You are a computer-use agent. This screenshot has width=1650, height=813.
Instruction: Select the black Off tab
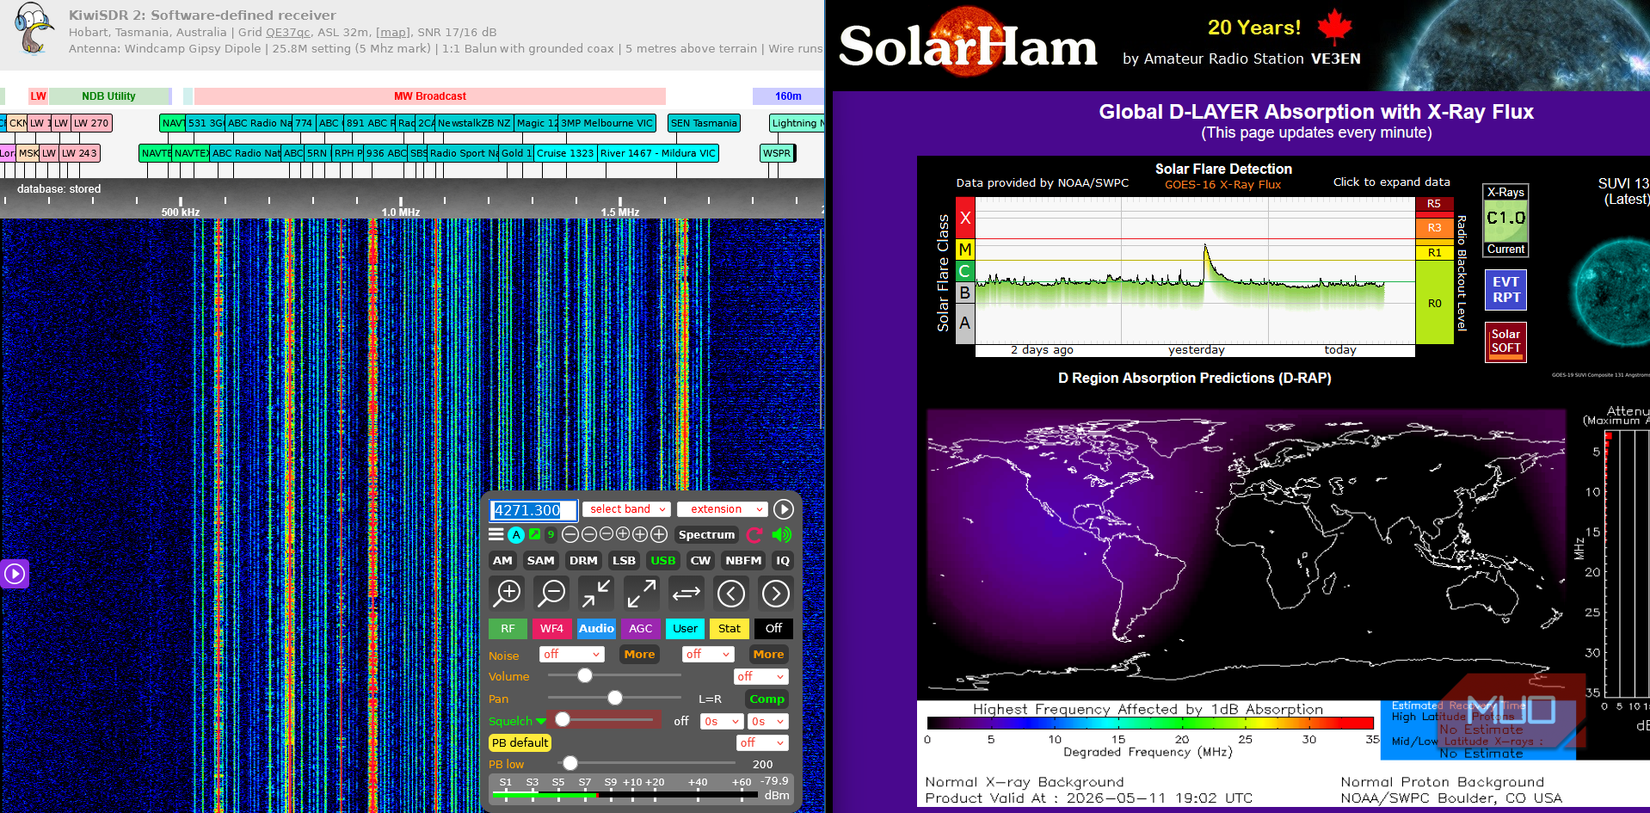(x=774, y=629)
